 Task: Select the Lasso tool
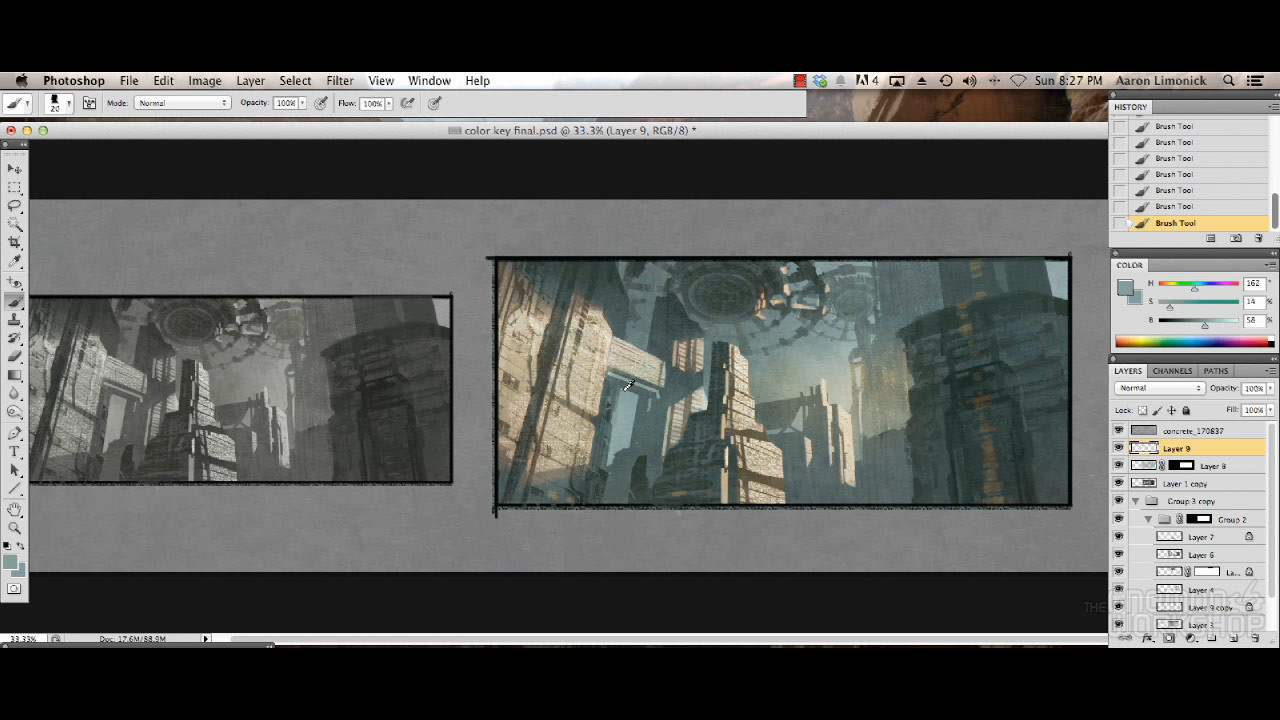click(x=15, y=206)
